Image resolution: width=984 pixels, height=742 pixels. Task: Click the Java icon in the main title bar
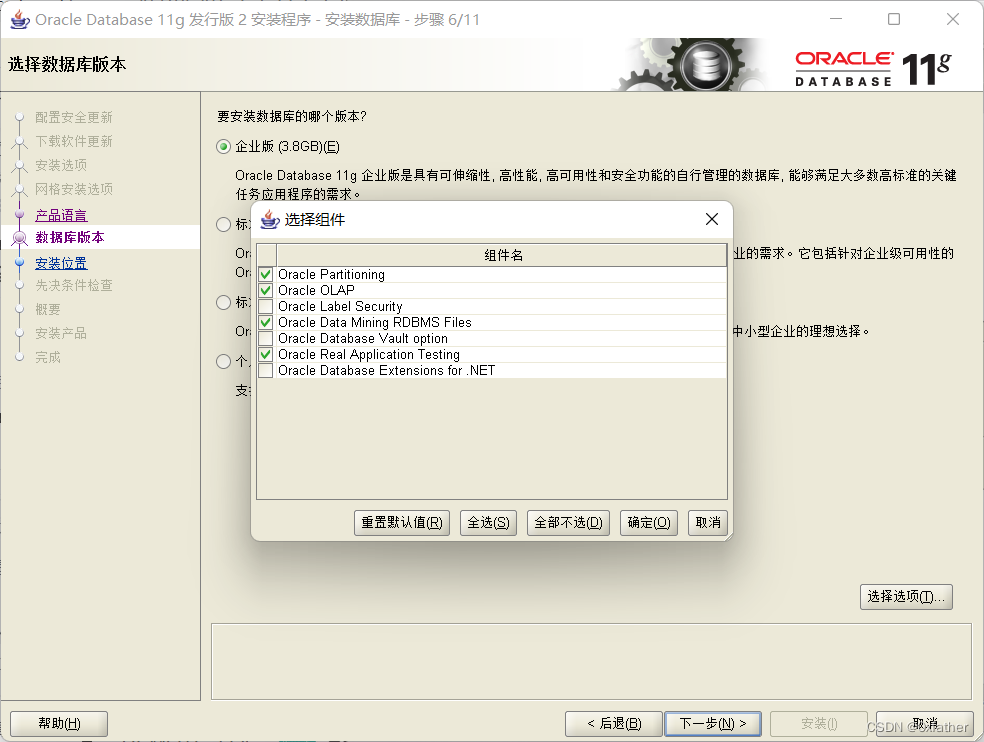click(20, 19)
